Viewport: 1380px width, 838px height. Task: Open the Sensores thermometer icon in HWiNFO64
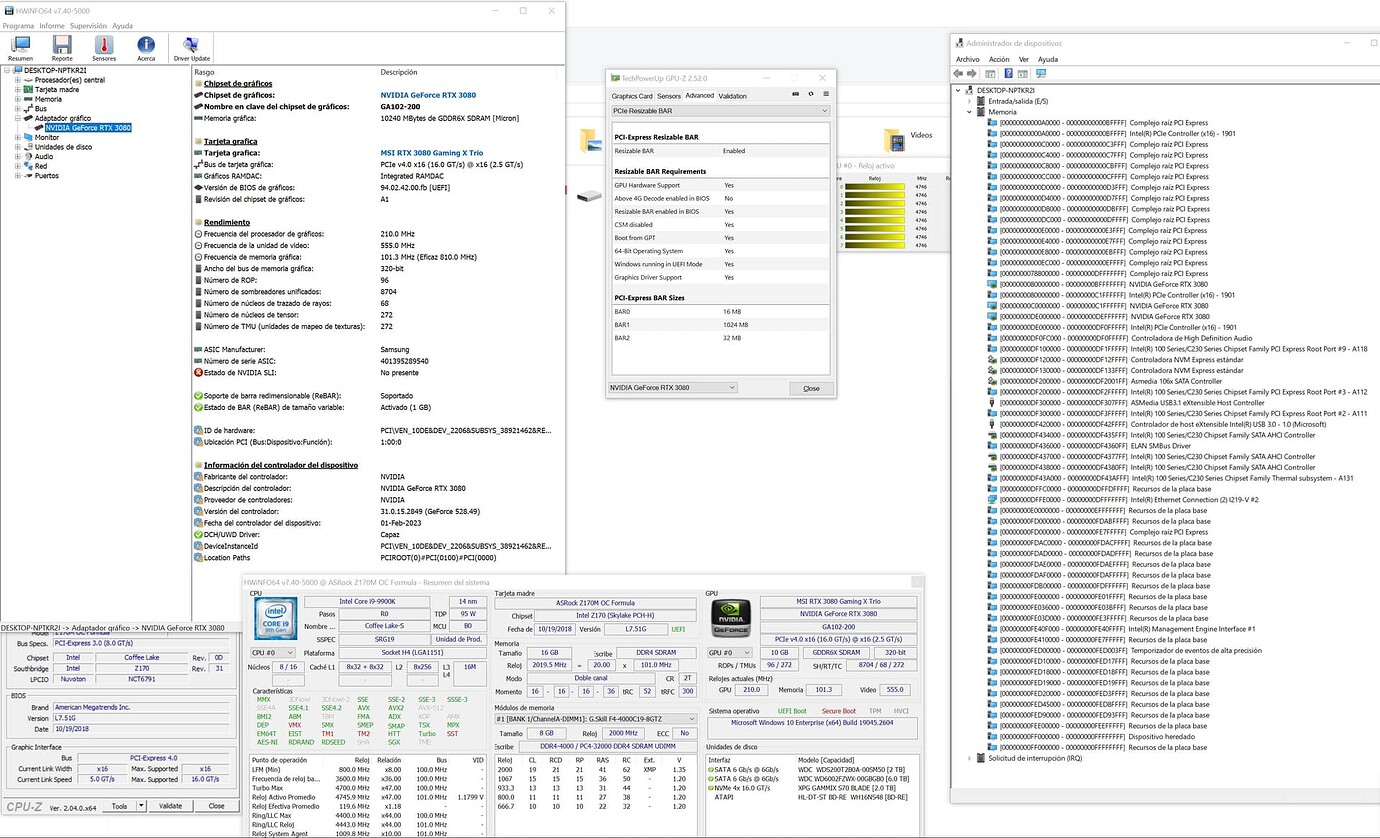coord(103,43)
